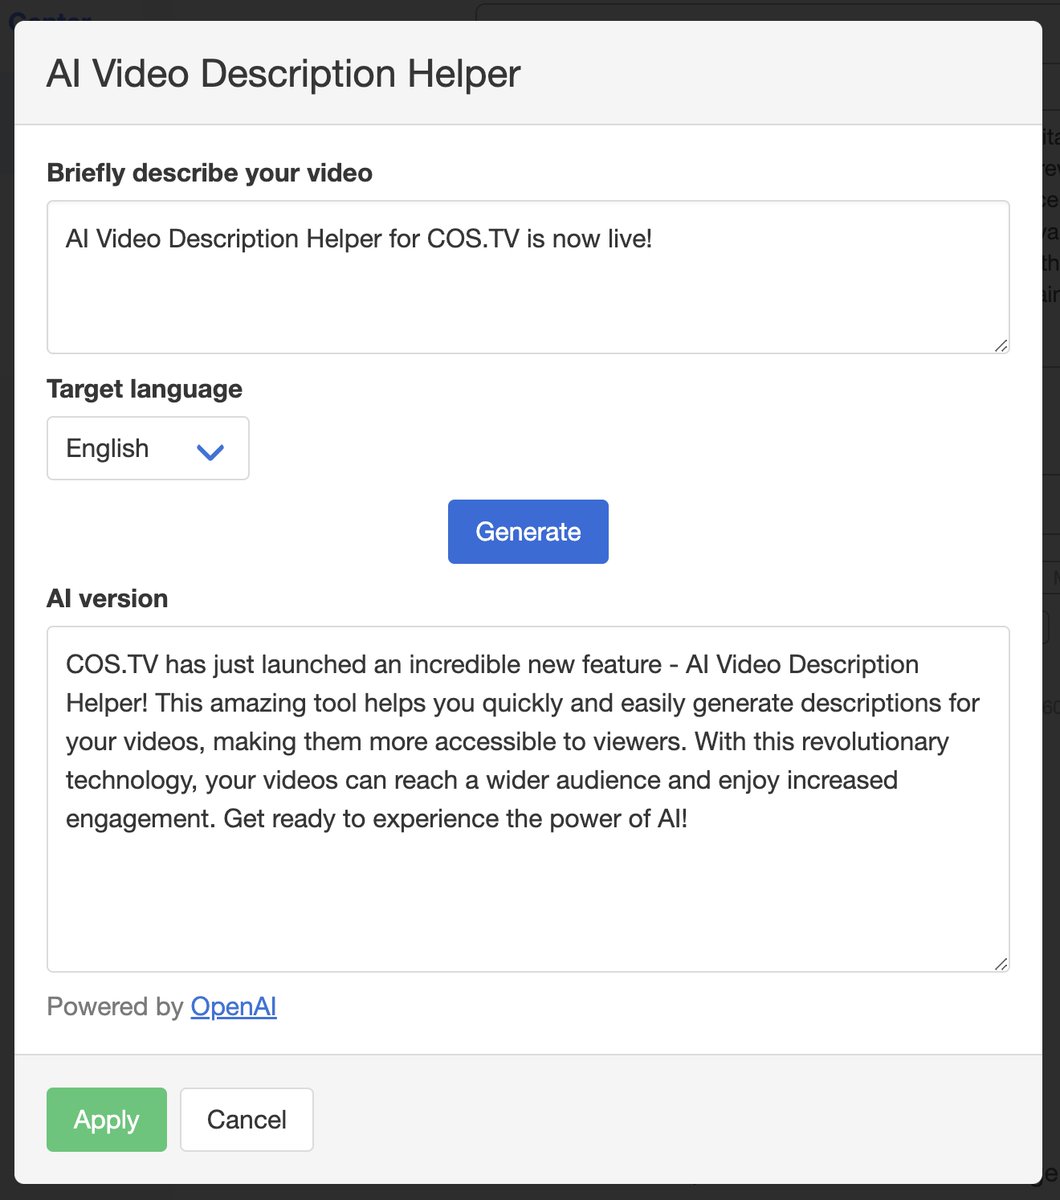Click the 'AI Video Description Helper' dialog title
The height and width of the screenshot is (1200, 1060).
tap(284, 75)
